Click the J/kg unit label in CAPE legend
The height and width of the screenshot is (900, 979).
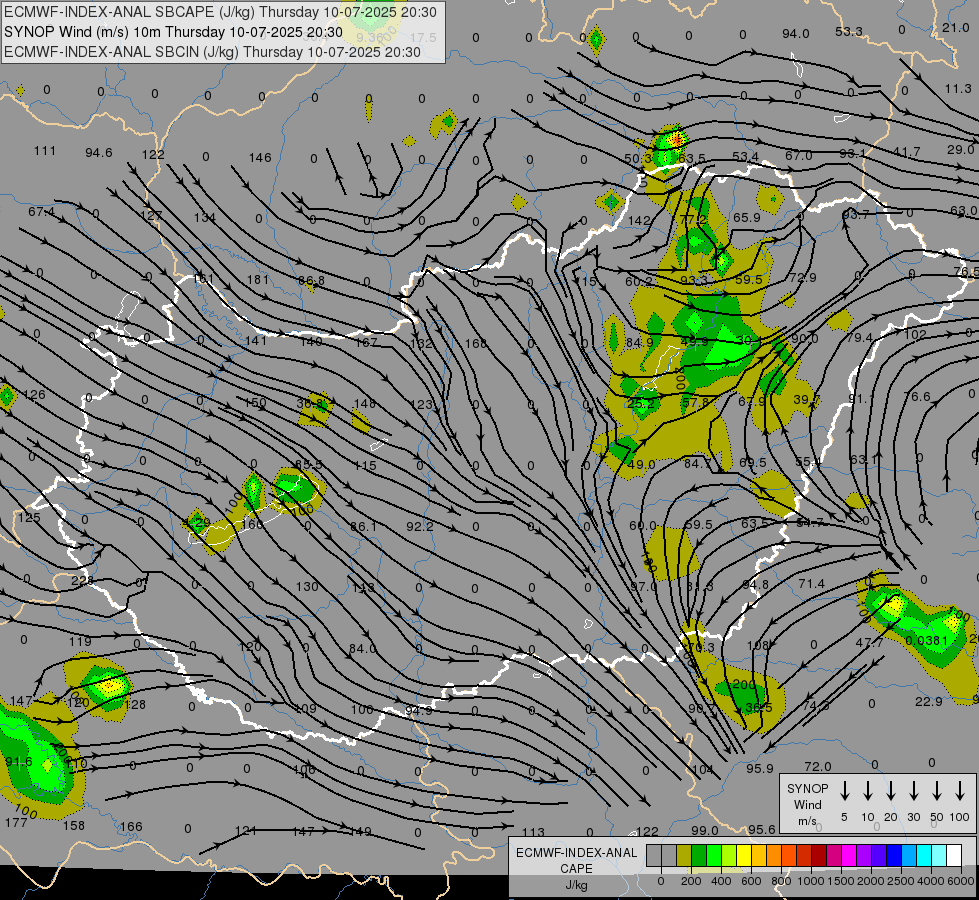pyautogui.click(x=576, y=885)
